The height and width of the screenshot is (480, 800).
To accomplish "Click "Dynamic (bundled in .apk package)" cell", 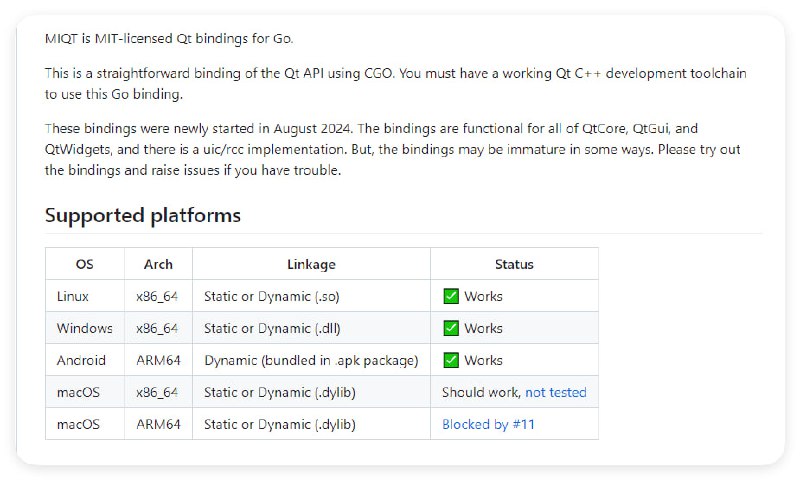I will point(311,360).
